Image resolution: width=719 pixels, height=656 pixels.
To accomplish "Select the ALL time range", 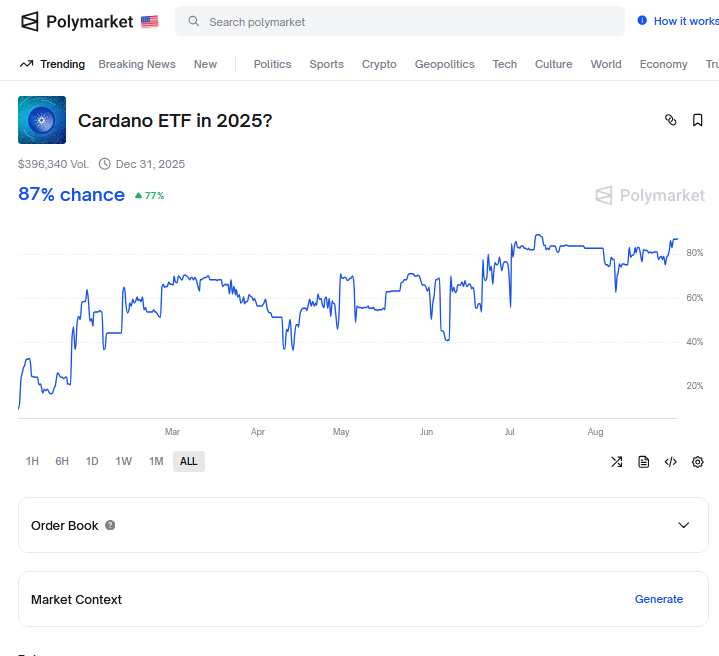I will (x=188, y=461).
